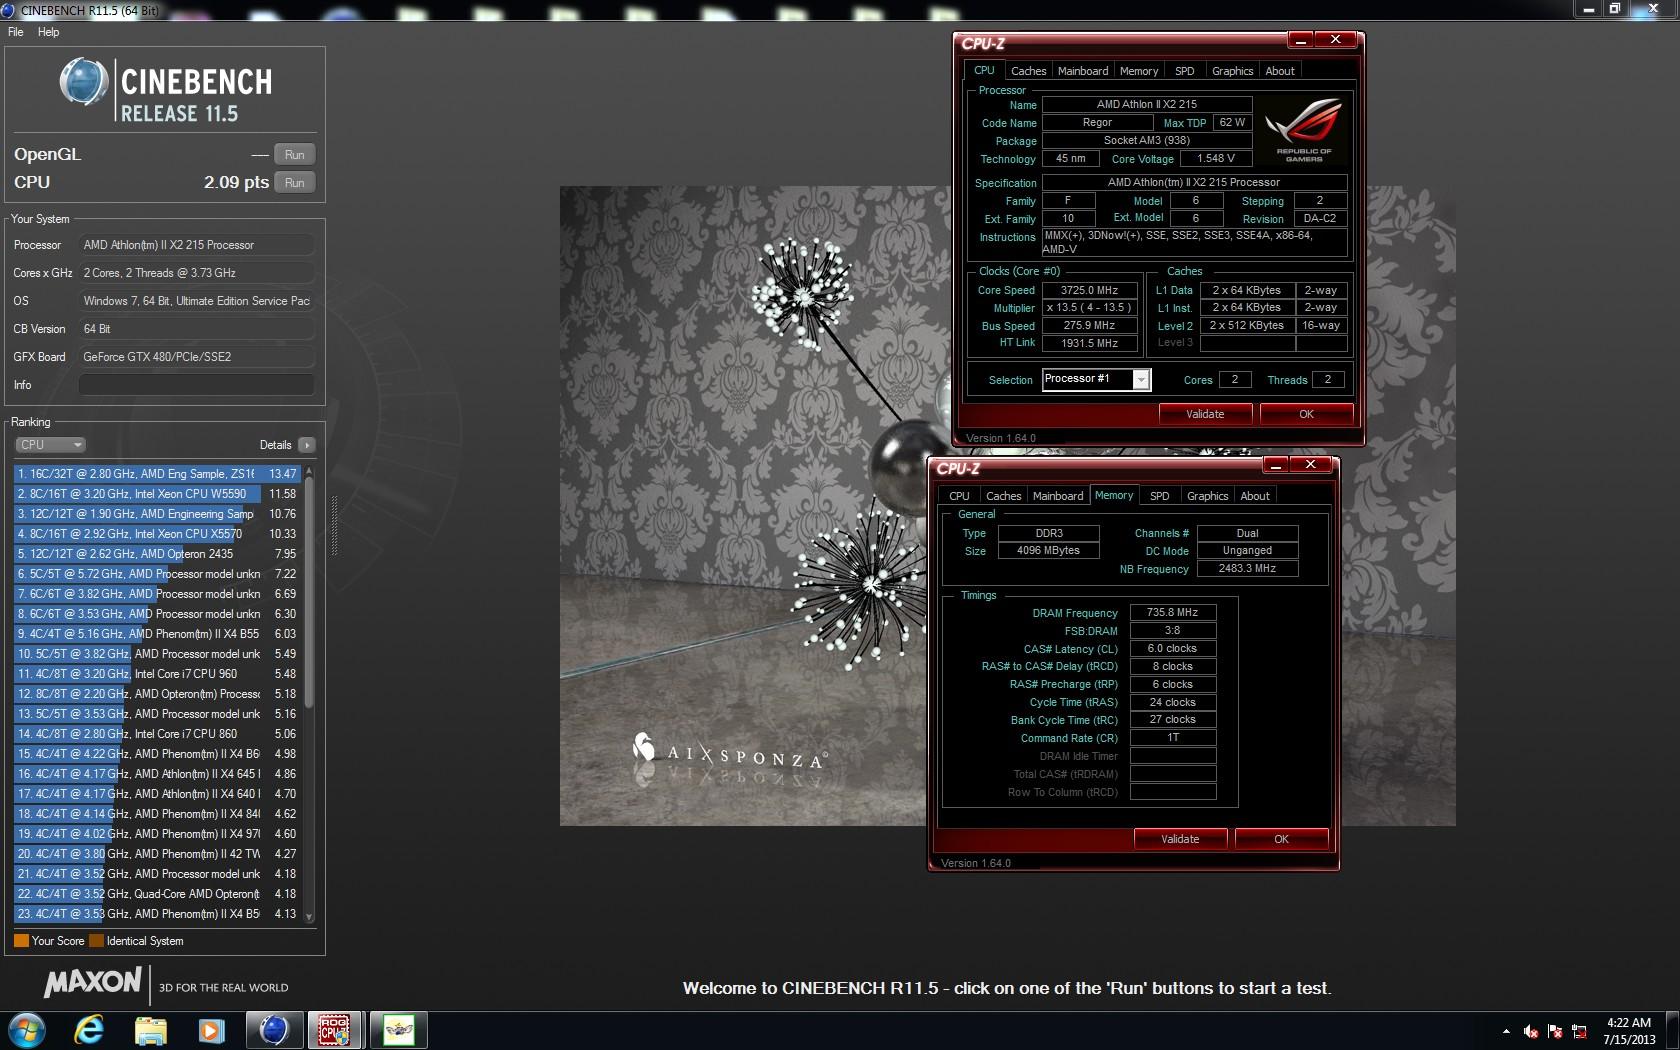Image resolution: width=1680 pixels, height=1050 pixels.
Task: Select ranking entry 2 Intel Xeon W5590
Action: 157,494
